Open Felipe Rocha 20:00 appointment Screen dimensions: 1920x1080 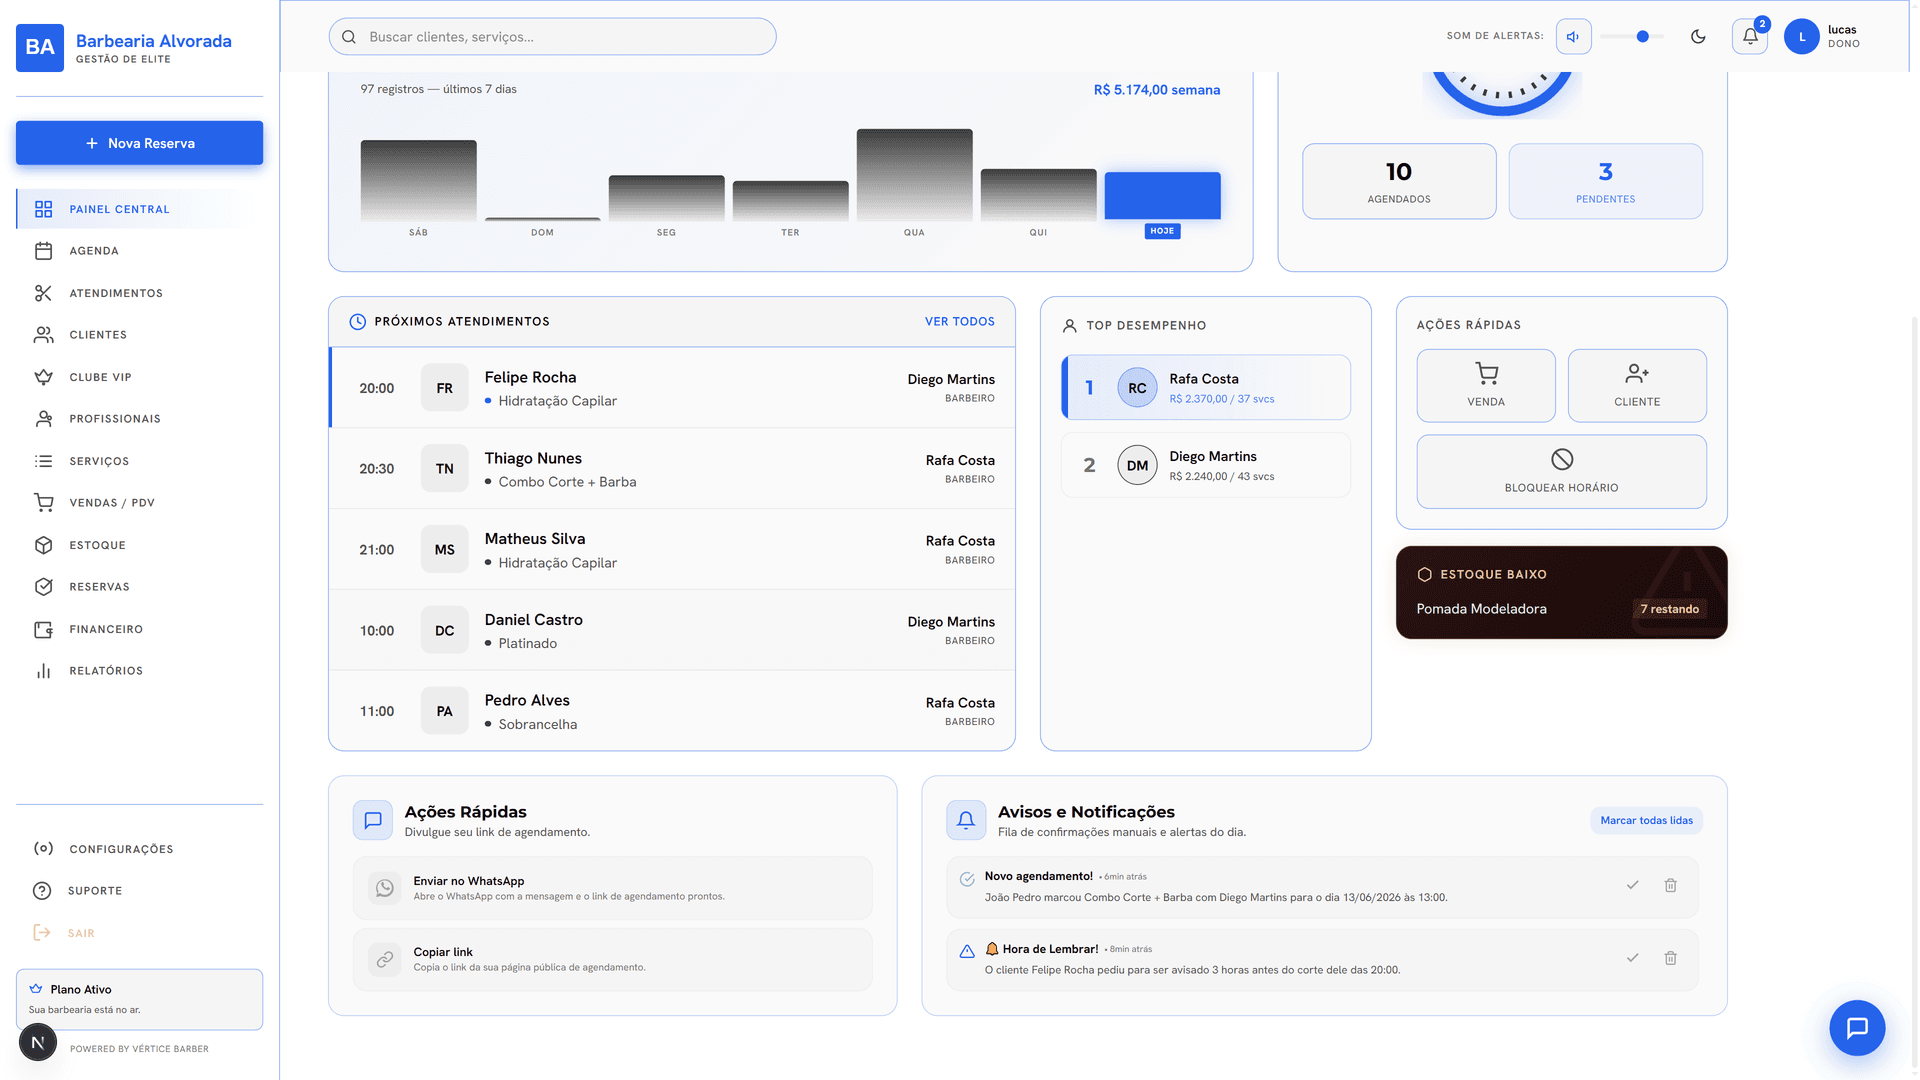tap(672, 388)
